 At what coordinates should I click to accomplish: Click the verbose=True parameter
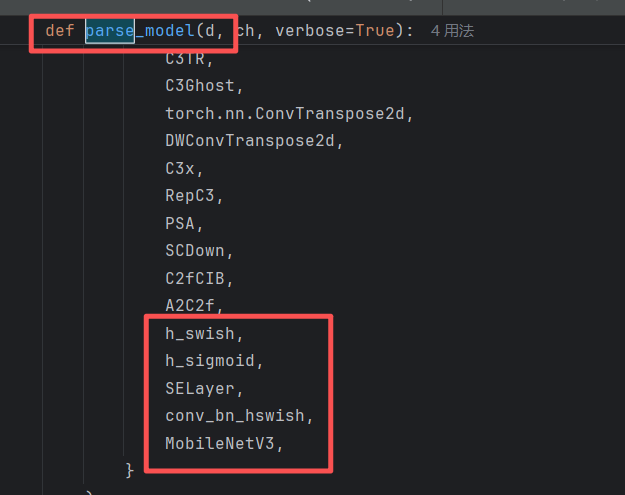(335, 31)
